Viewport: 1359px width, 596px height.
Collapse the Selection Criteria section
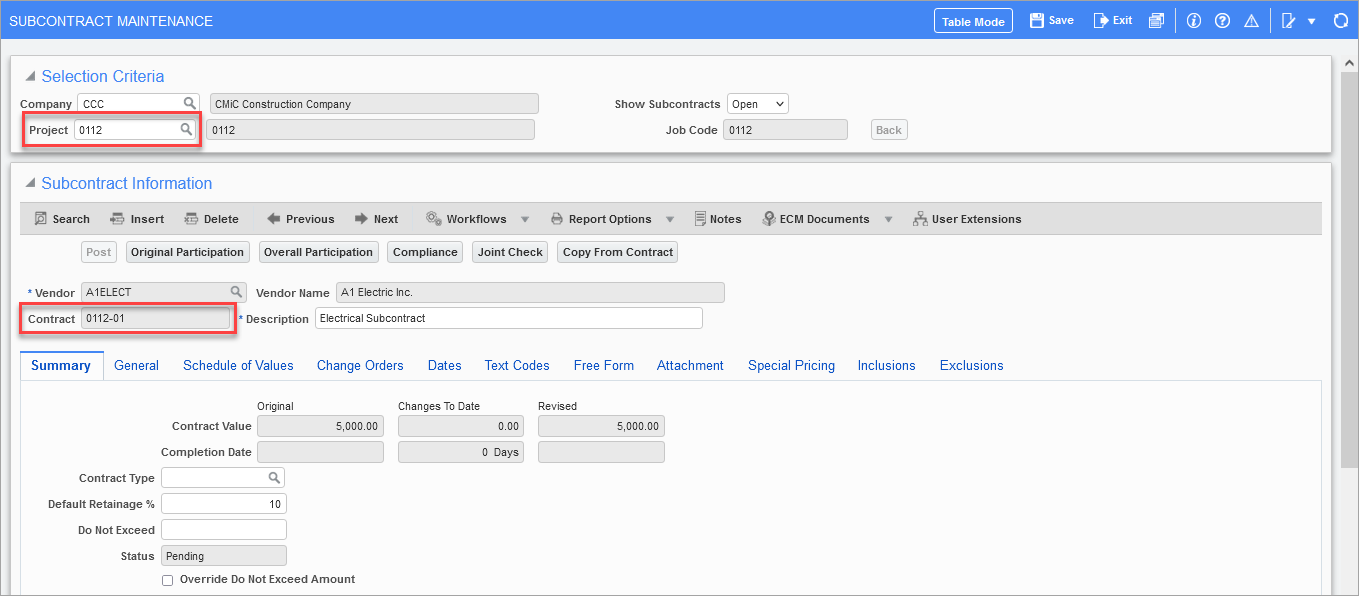point(31,77)
